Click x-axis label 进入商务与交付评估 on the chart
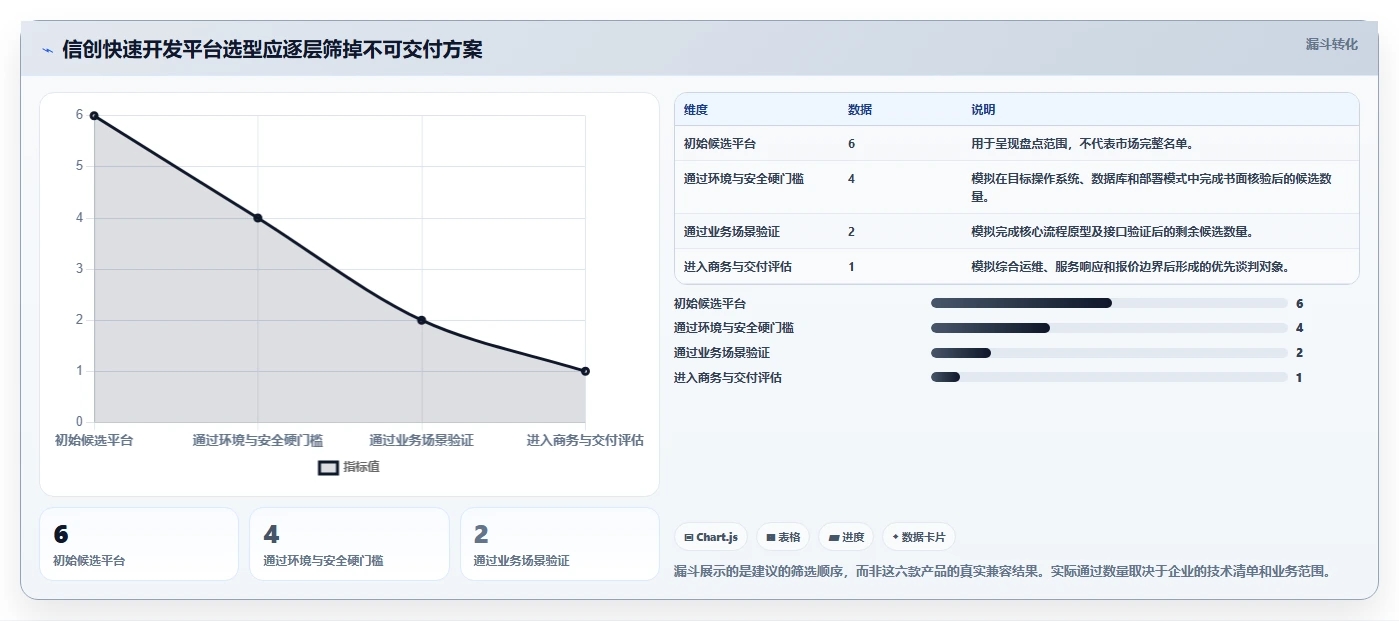The image size is (1399, 621). [x=585, y=440]
